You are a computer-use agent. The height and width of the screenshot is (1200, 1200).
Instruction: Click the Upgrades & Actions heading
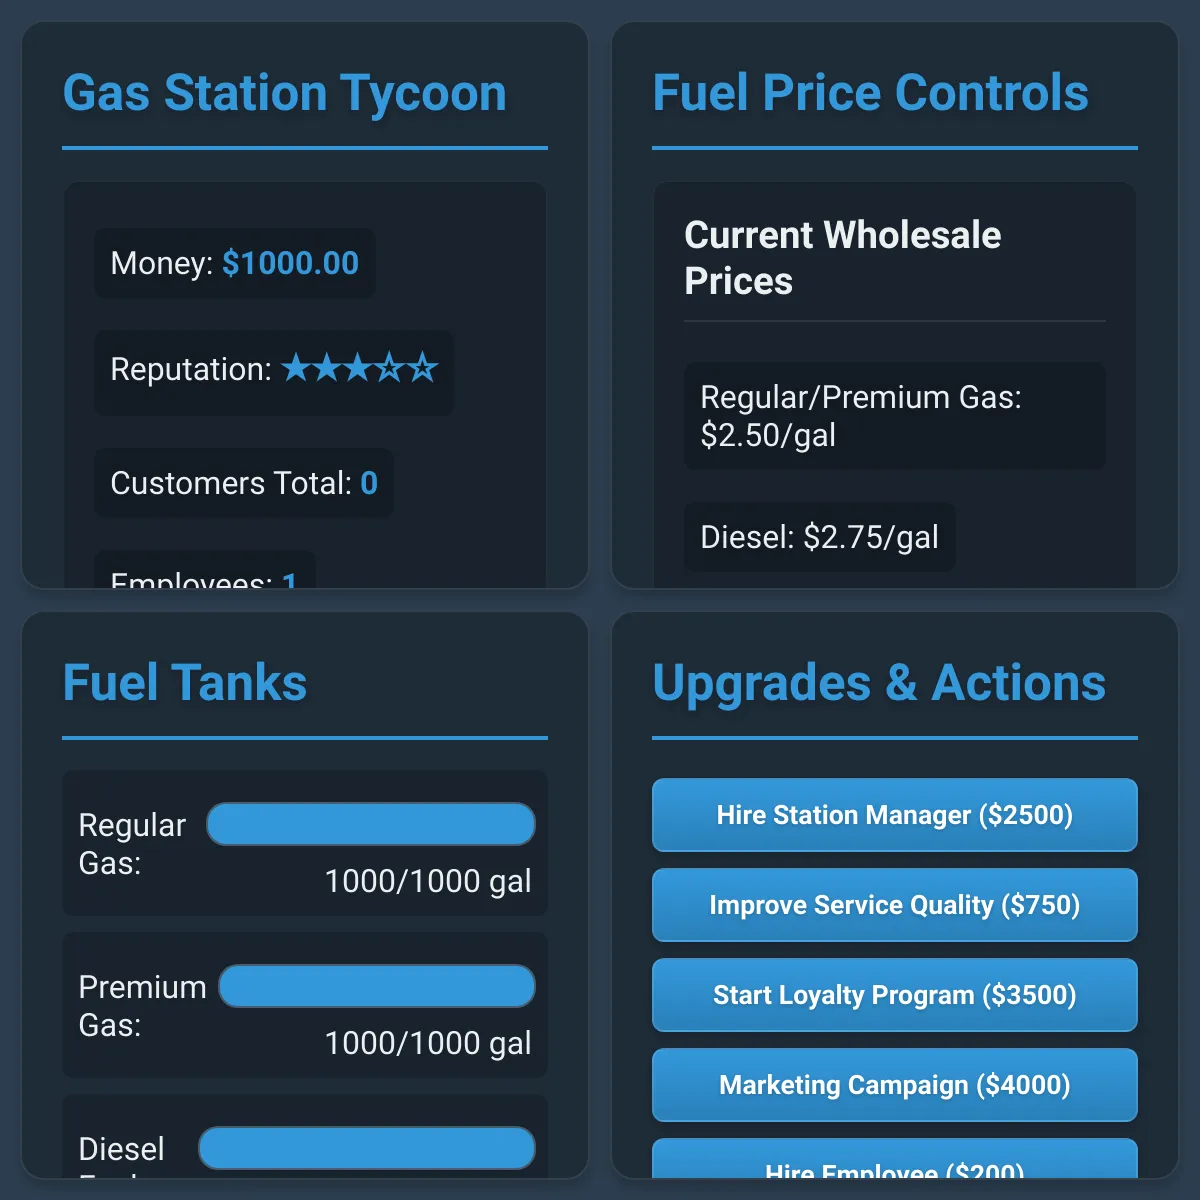click(x=879, y=683)
